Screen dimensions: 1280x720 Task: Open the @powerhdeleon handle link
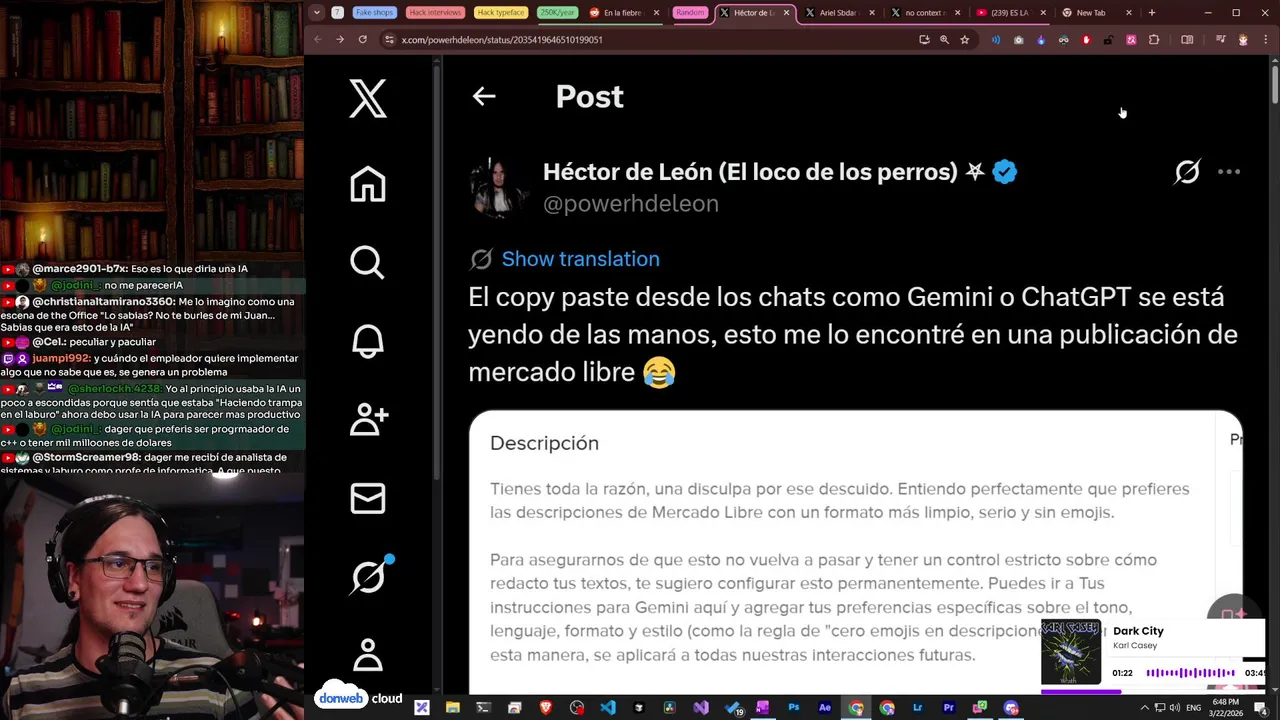pos(631,204)
